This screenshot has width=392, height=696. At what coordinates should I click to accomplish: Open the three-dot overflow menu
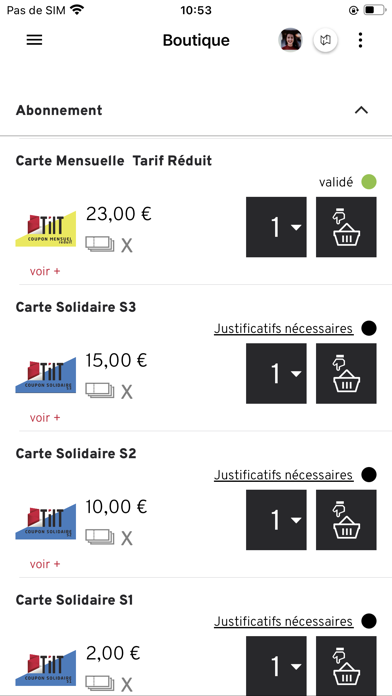pyautogui.click(x=360, y=40)
